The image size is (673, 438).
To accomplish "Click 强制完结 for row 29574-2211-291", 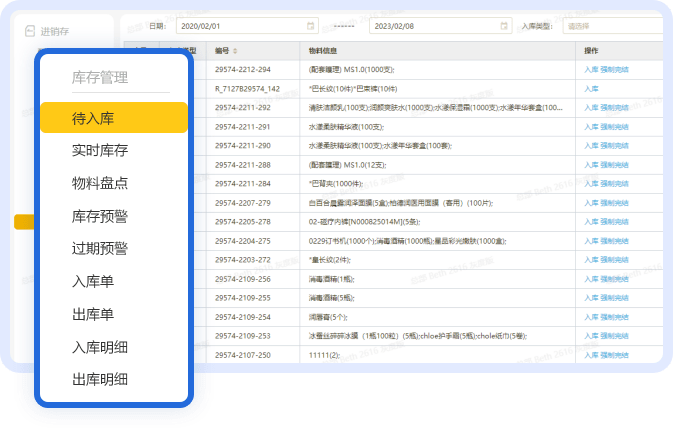I will 614,127.
